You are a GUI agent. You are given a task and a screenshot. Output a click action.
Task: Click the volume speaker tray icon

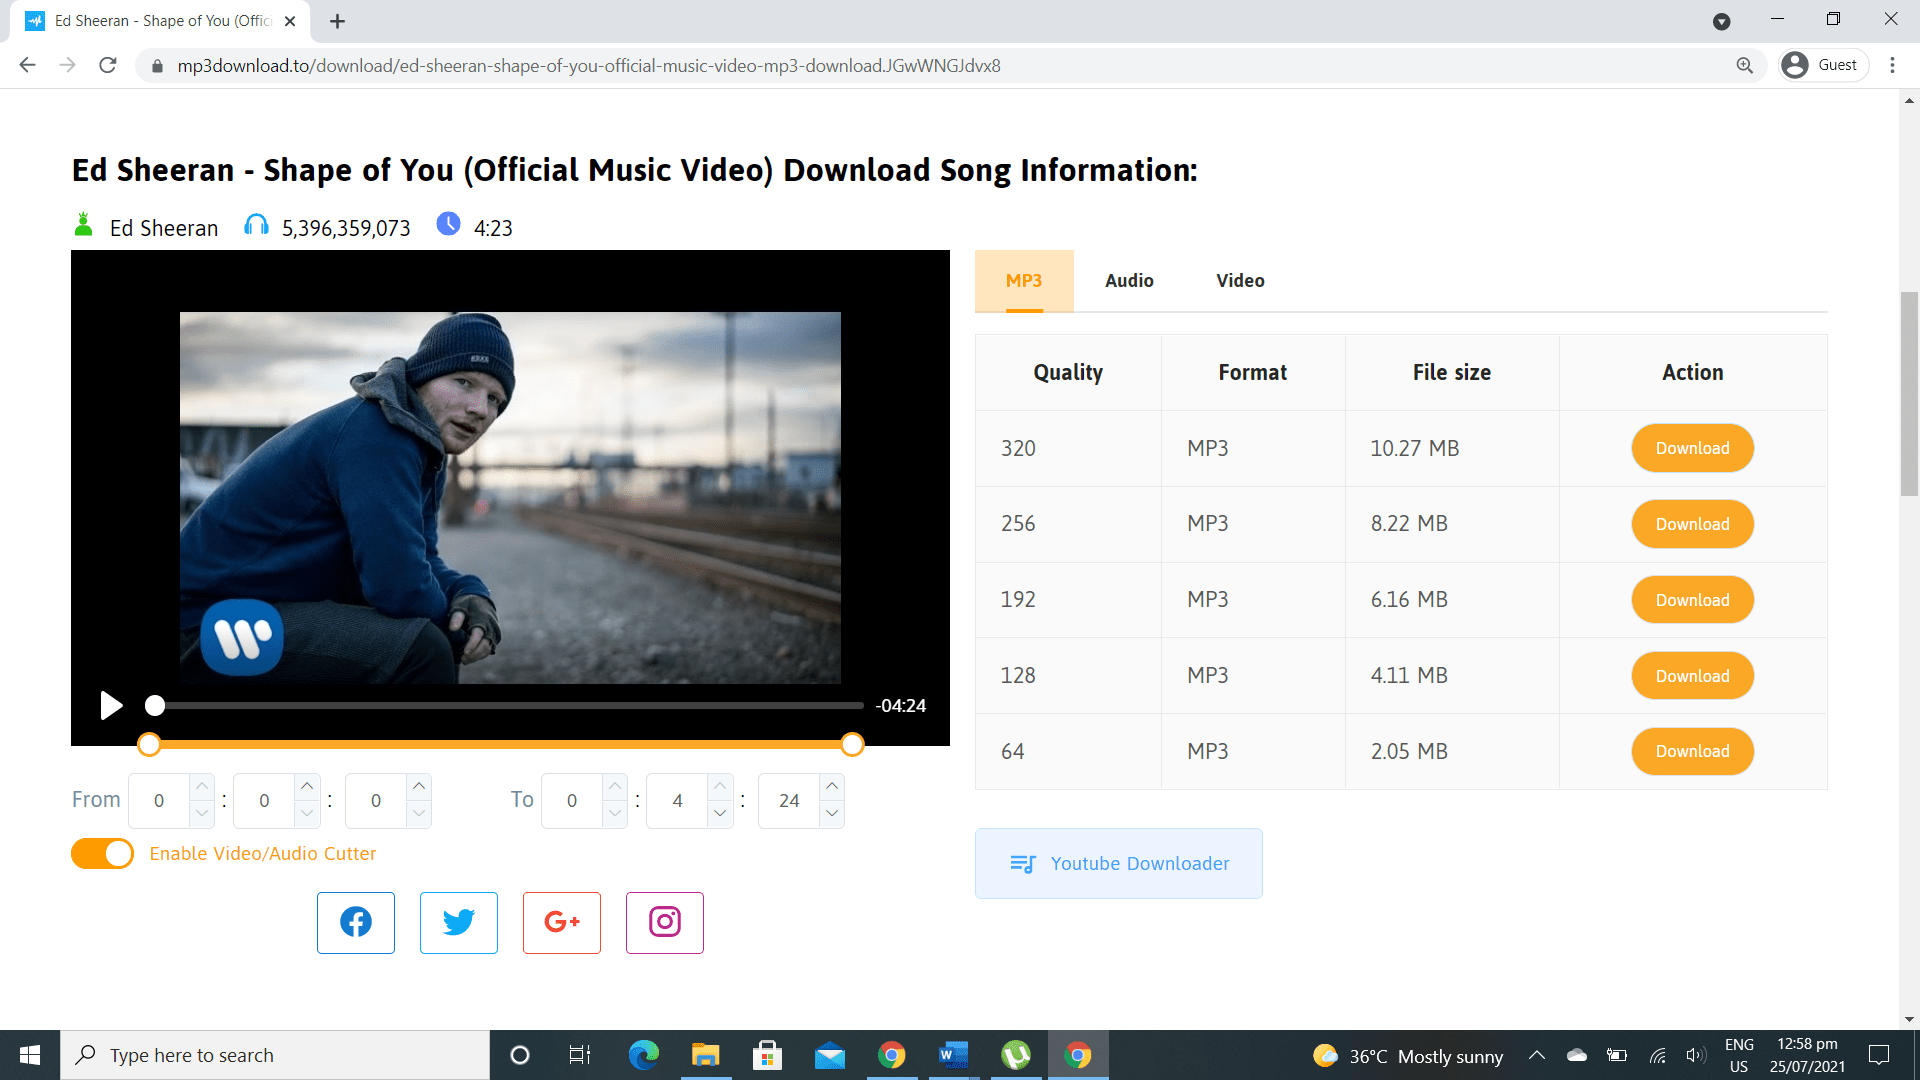click(x=1695, y=1055)
